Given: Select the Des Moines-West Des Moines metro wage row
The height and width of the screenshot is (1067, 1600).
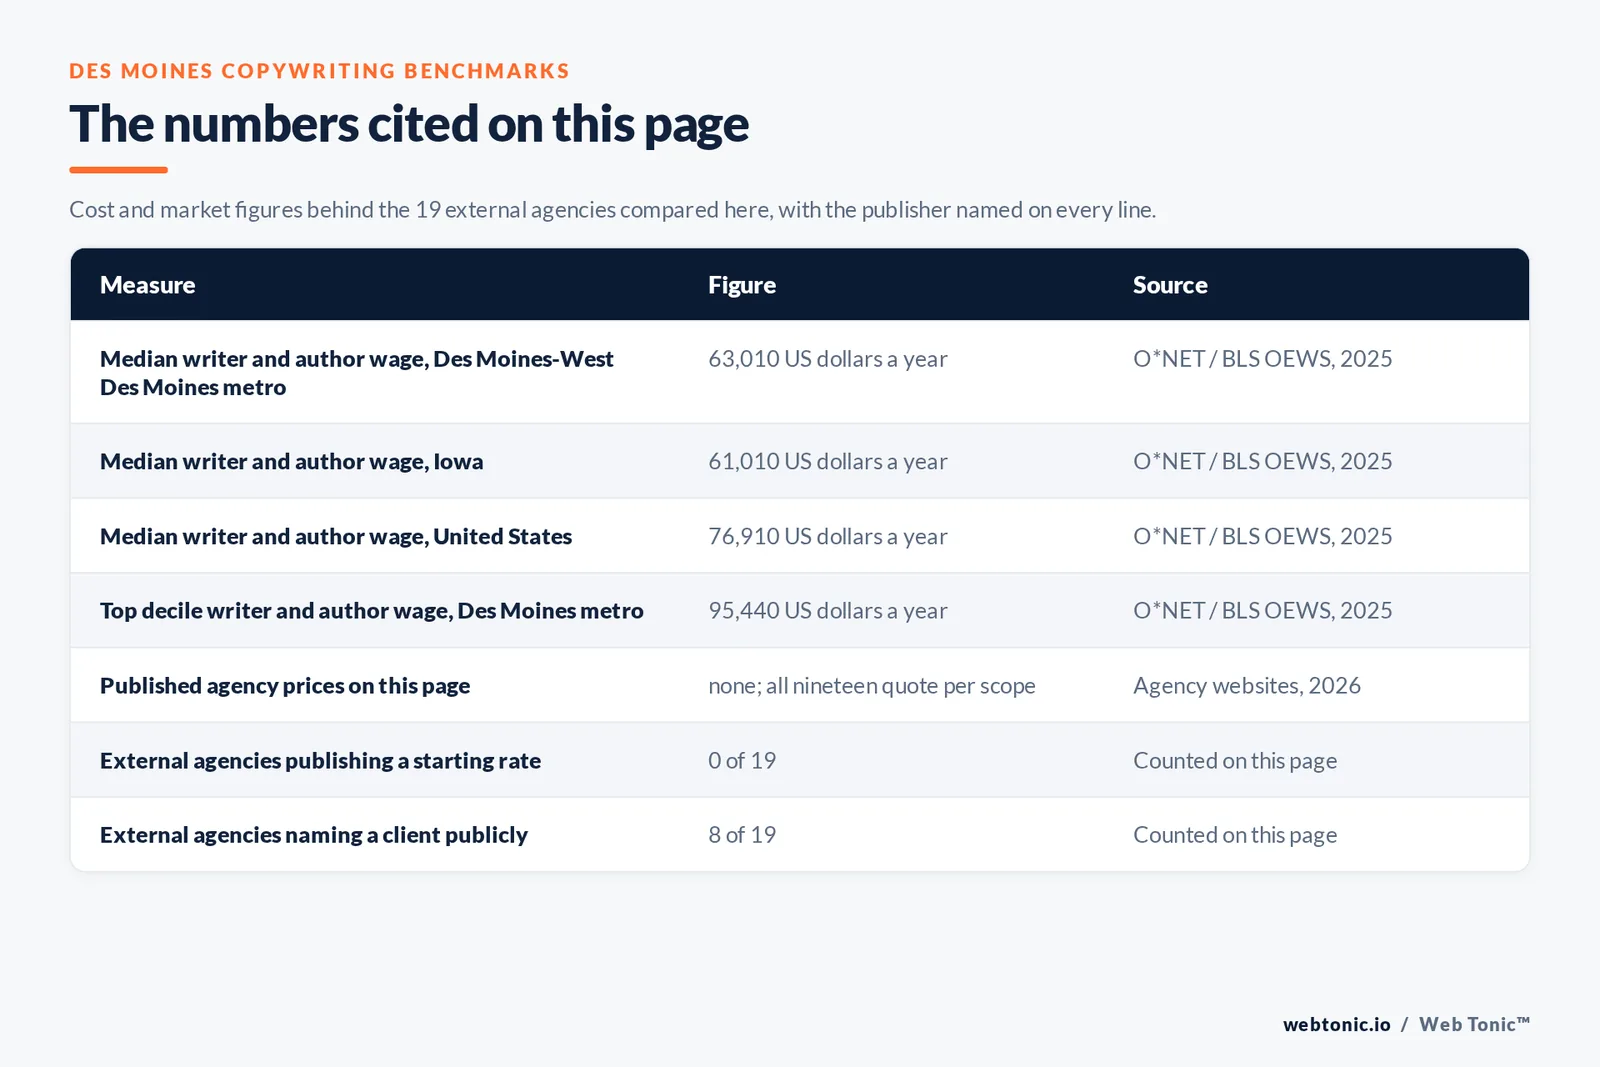Looking at the screenshot, I should coord(800,372).
